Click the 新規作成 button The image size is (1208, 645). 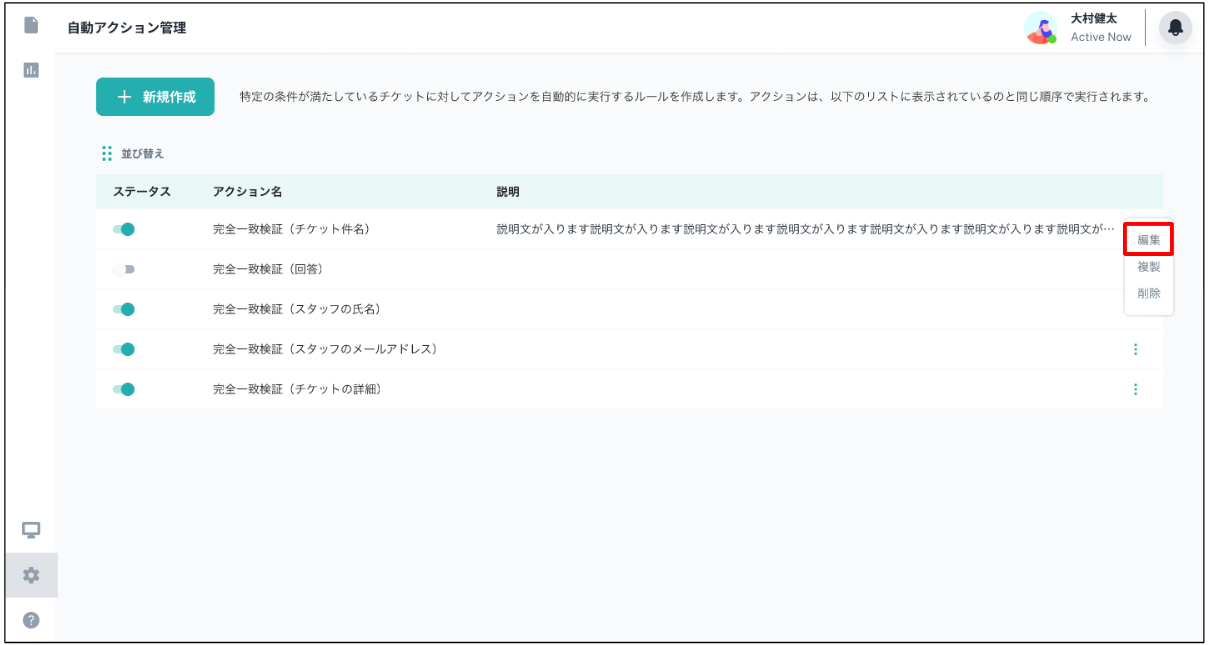(155, 97)
